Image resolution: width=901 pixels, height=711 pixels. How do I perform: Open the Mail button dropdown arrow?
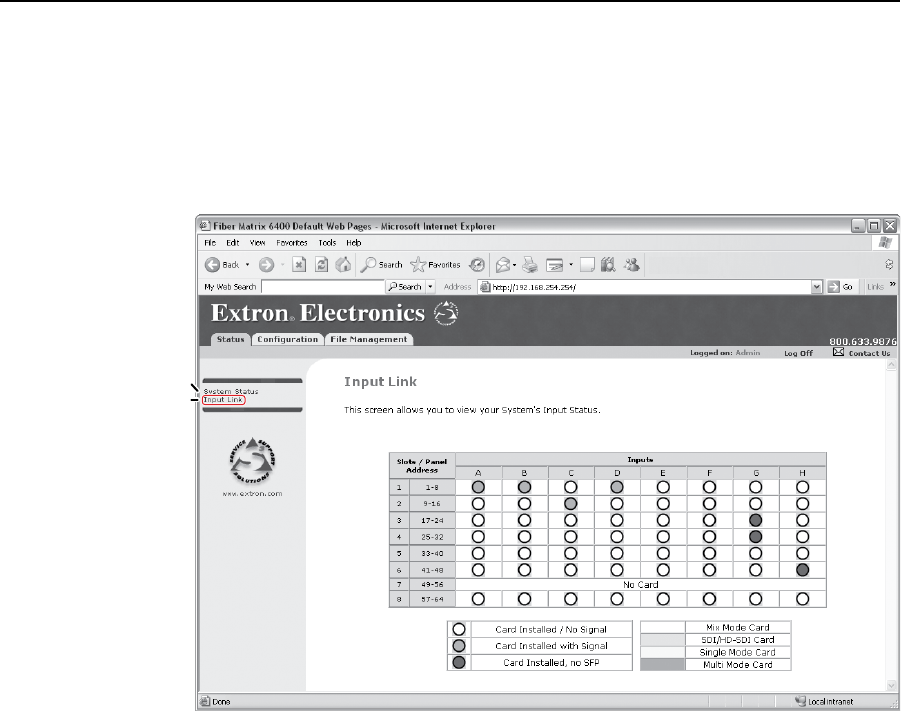(x=514, y=265)
